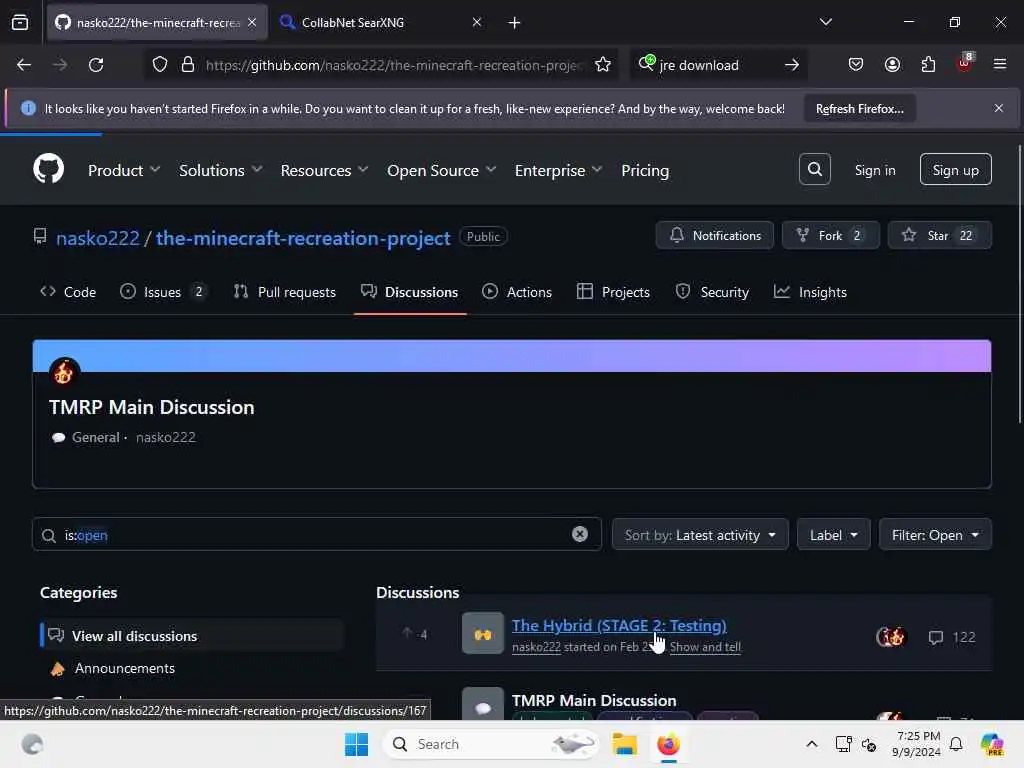This screenshot has height=768, width=1024.
Task: Open The Hybrid (STAGE 2: Testing) discussion
Action: point(618,625)
